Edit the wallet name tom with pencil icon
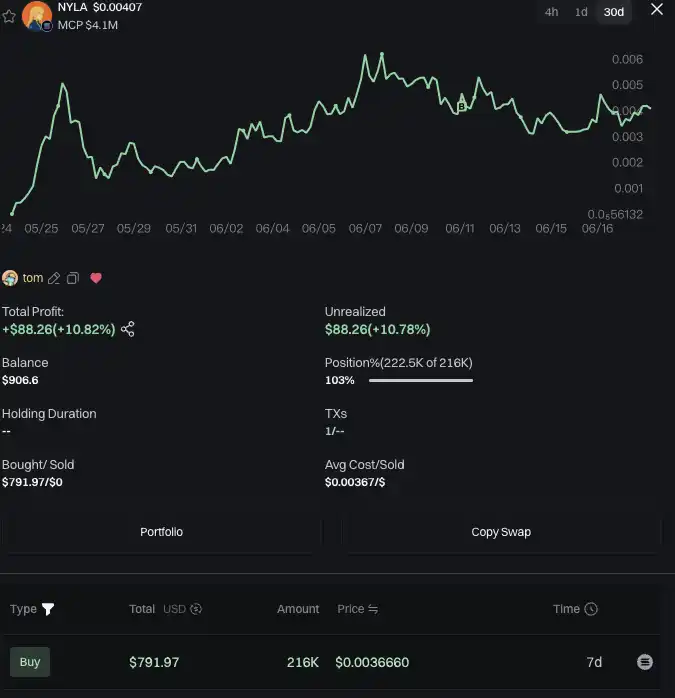 (55, 278)
